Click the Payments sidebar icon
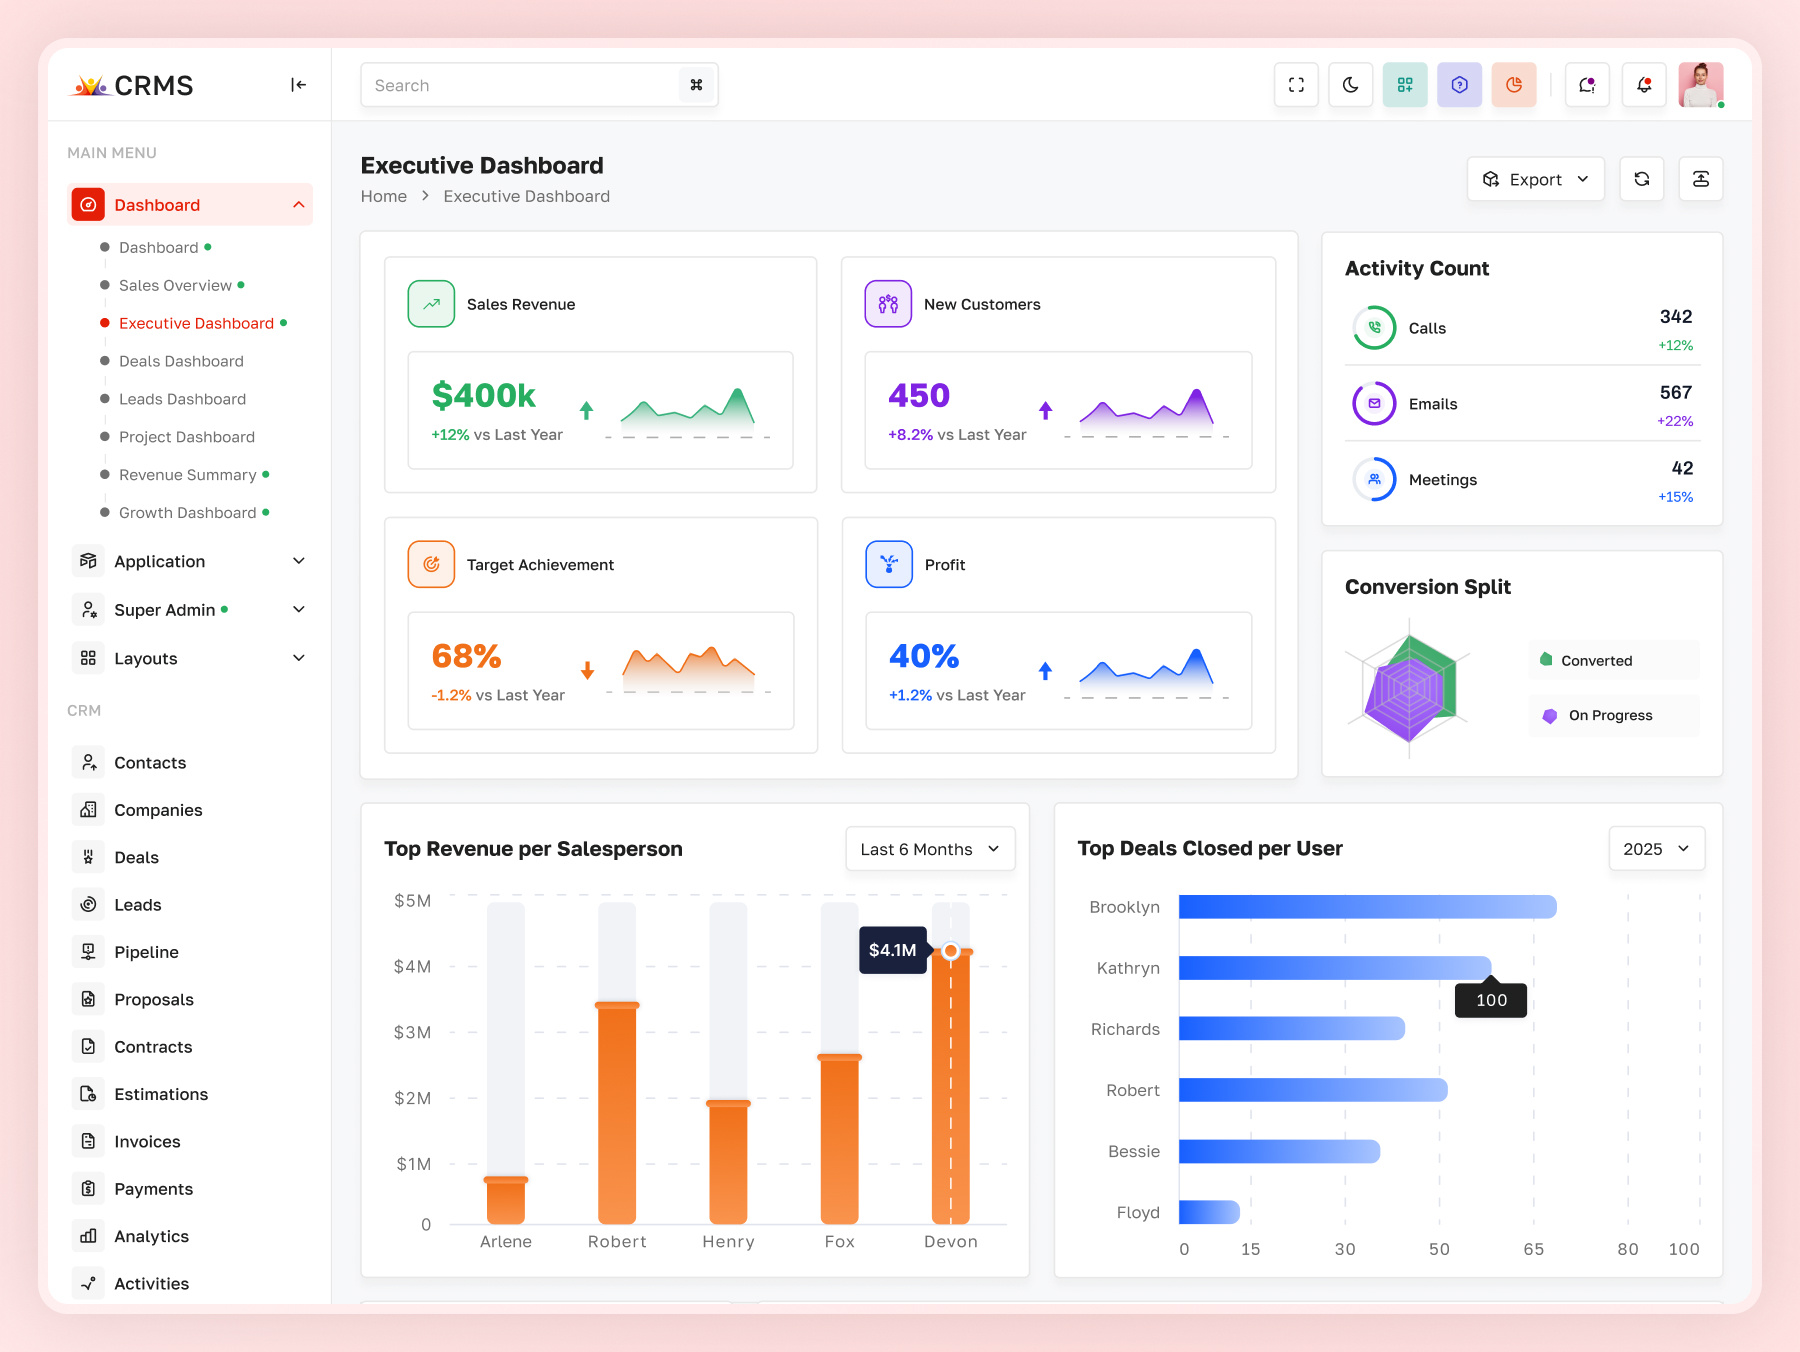Image resolution: width=1800 pixels, height=1352 pixels. tap(88, 1188)
